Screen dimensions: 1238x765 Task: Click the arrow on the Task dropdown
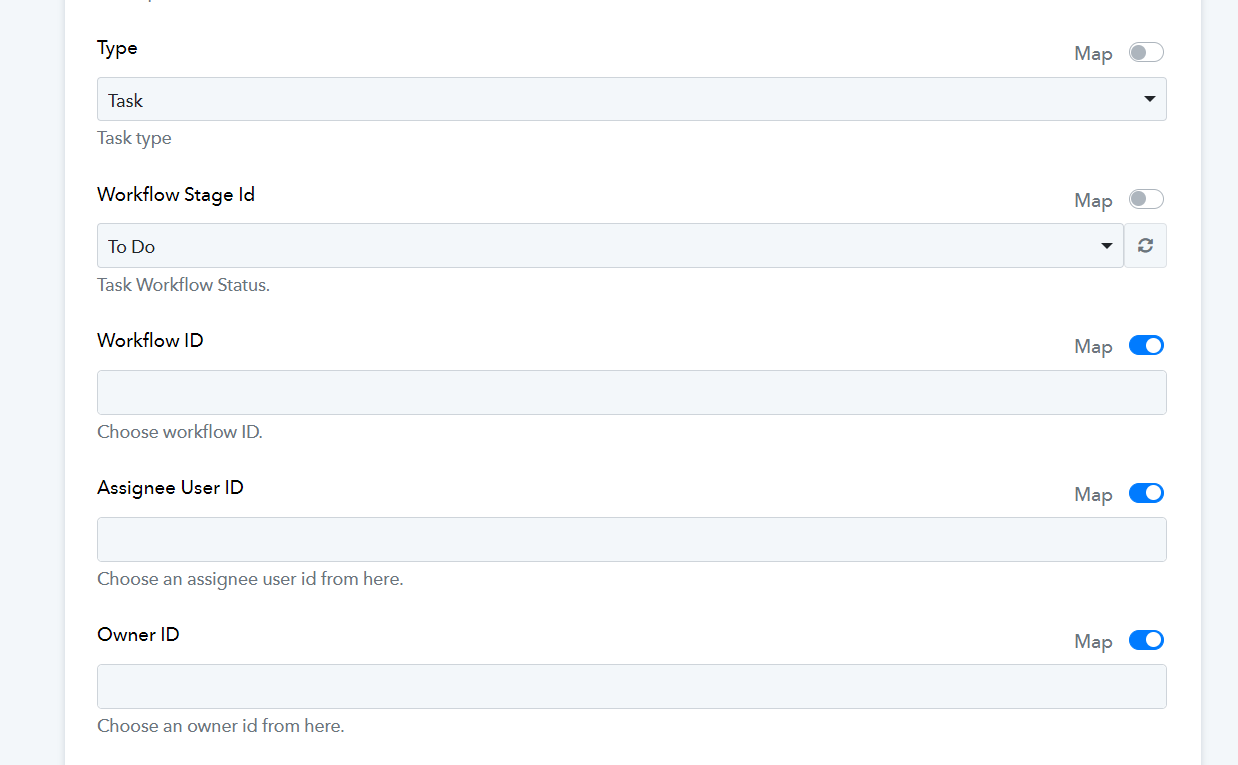[1149, 99]
